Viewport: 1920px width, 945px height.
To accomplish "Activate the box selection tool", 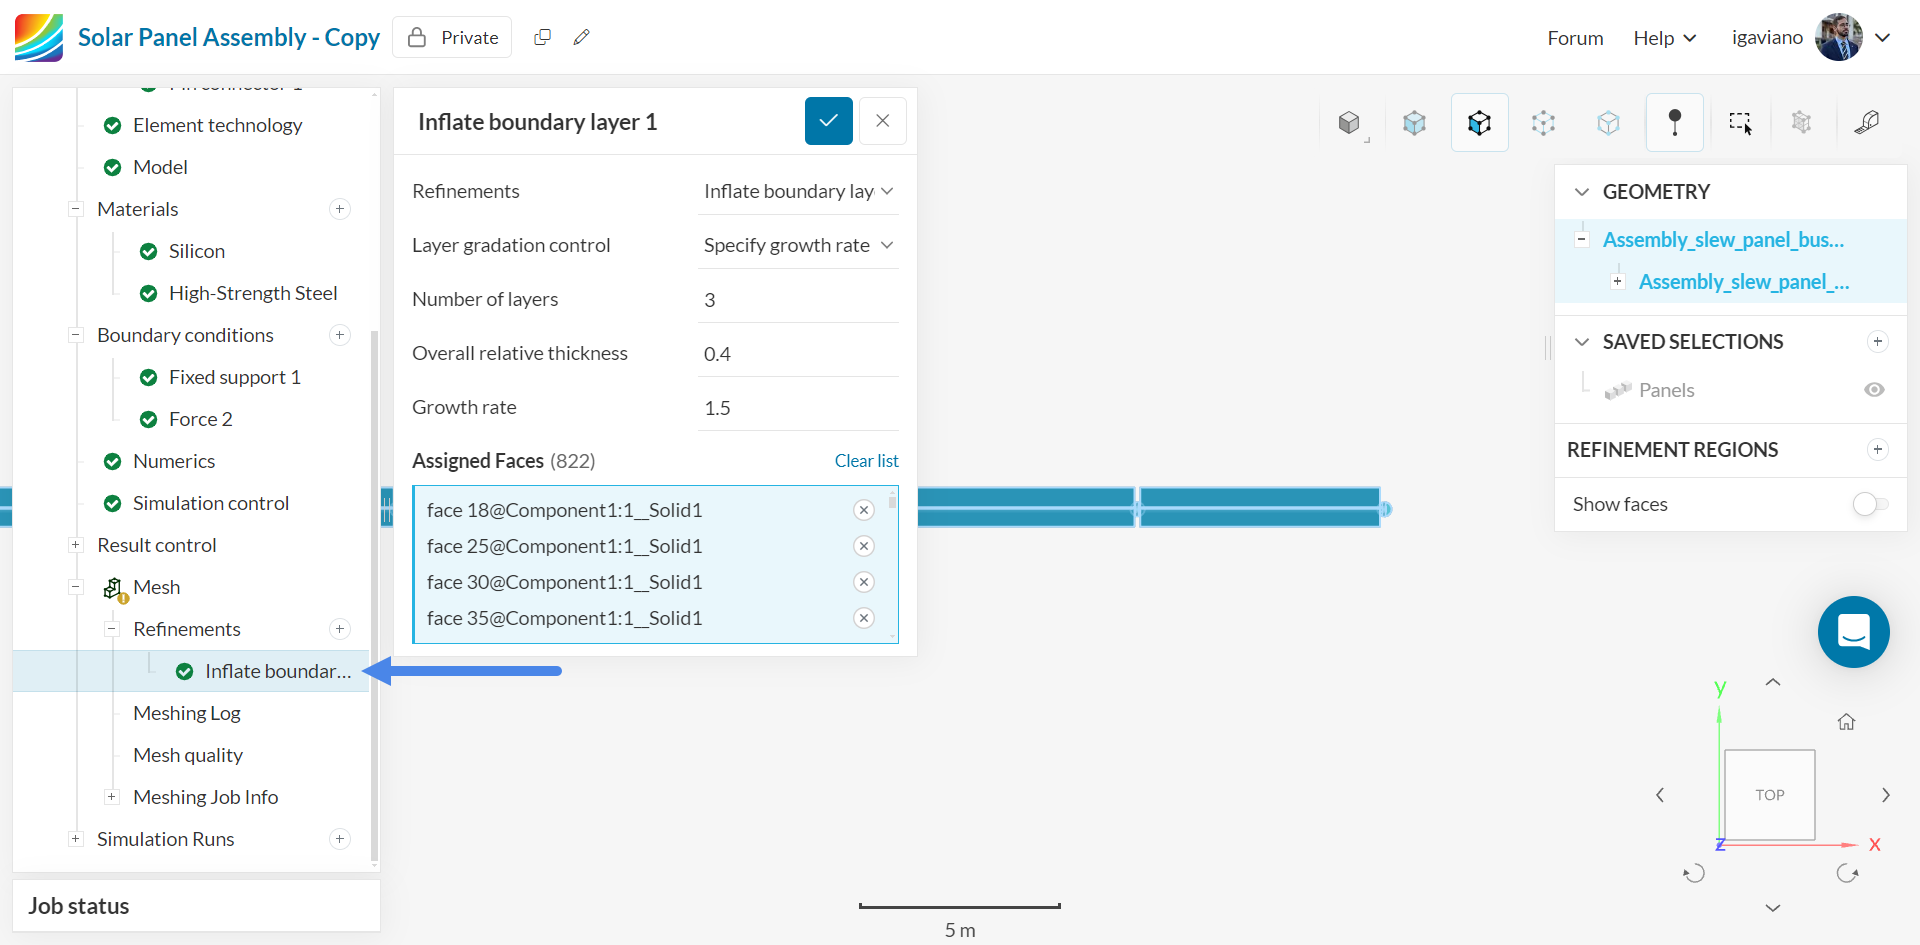I will tap(1741, 122).
